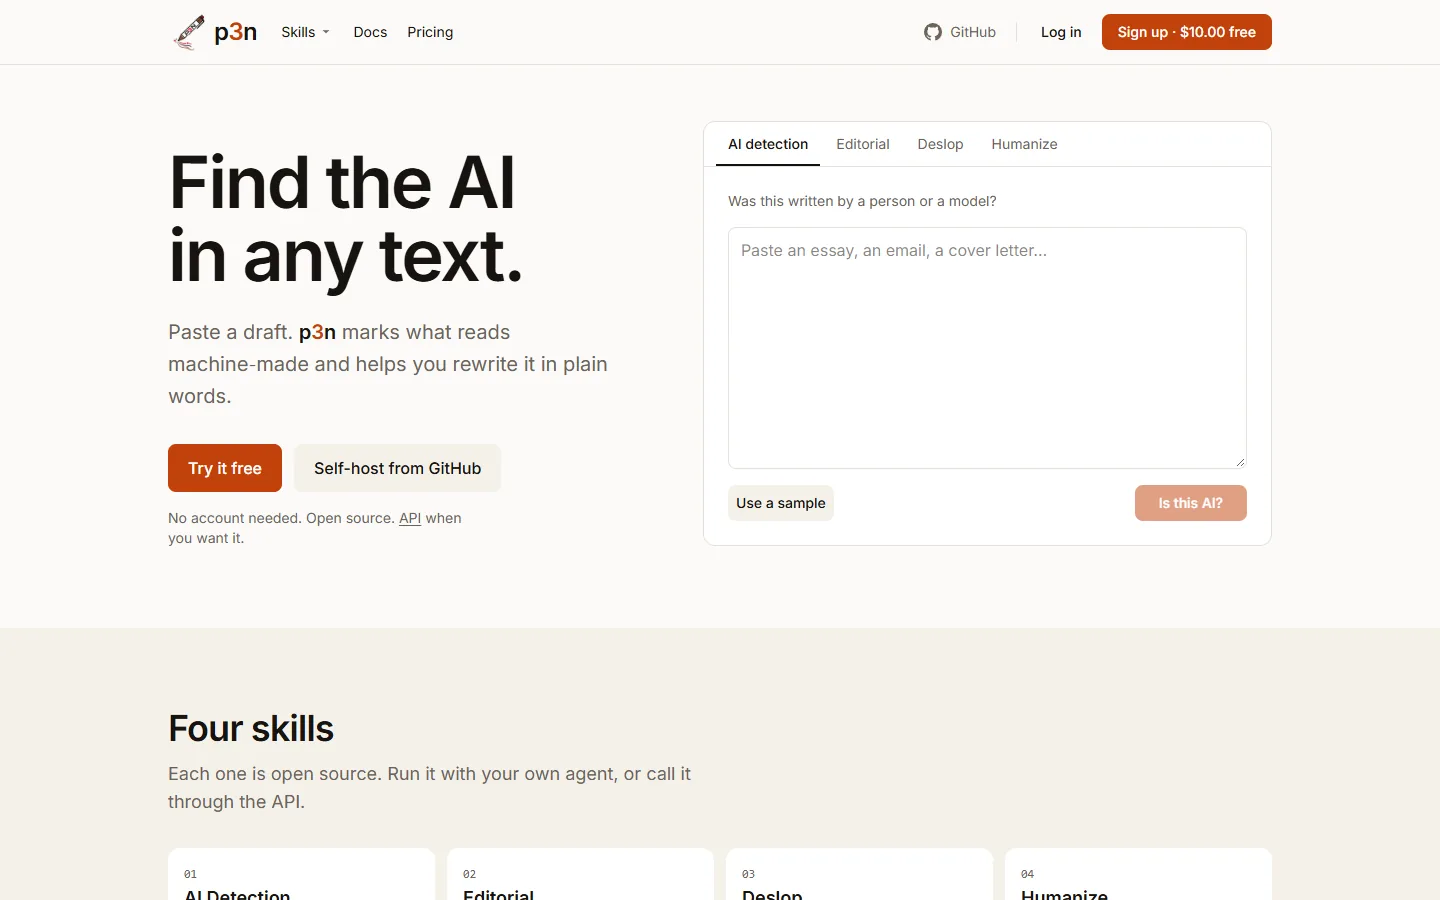Switch to the Humanize tab

pyautogui.click(x=1024, y=144)
